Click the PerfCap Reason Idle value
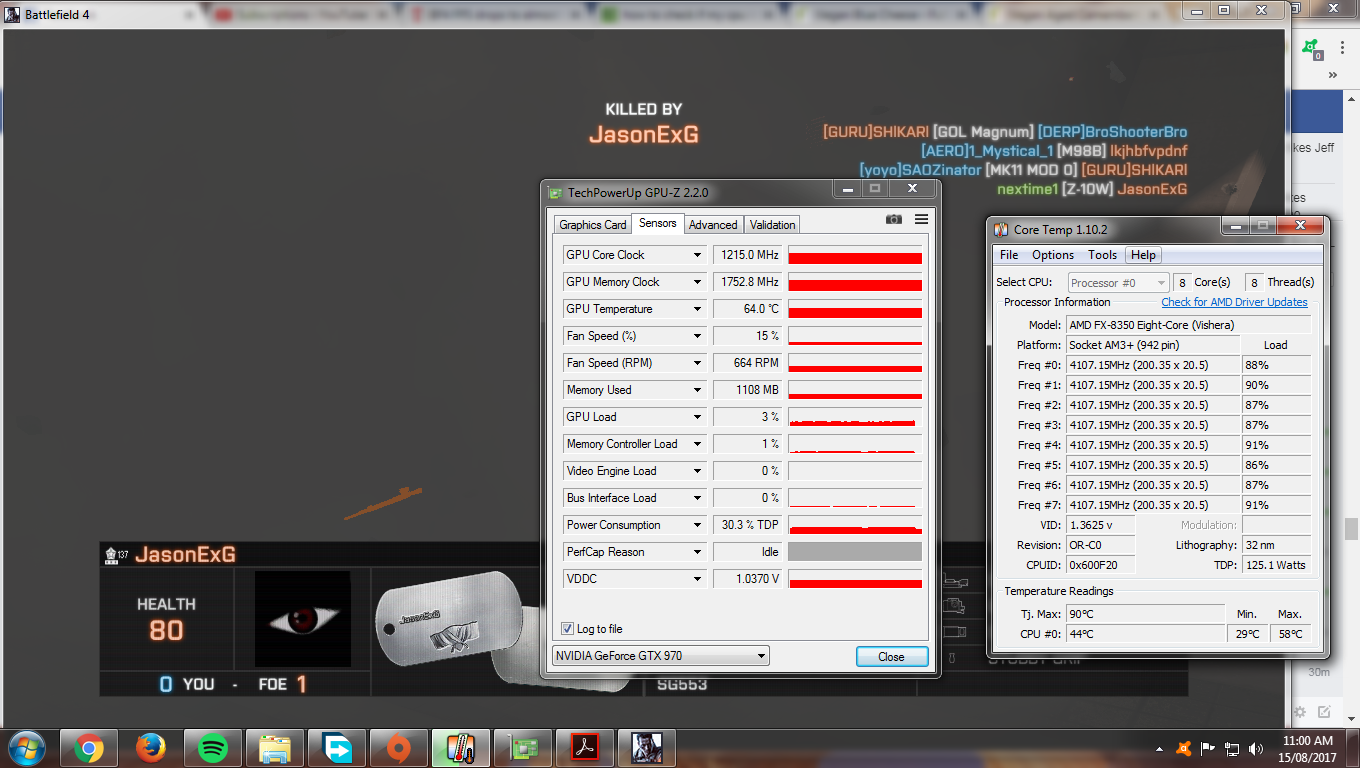1360x768 pixels. 749,552
